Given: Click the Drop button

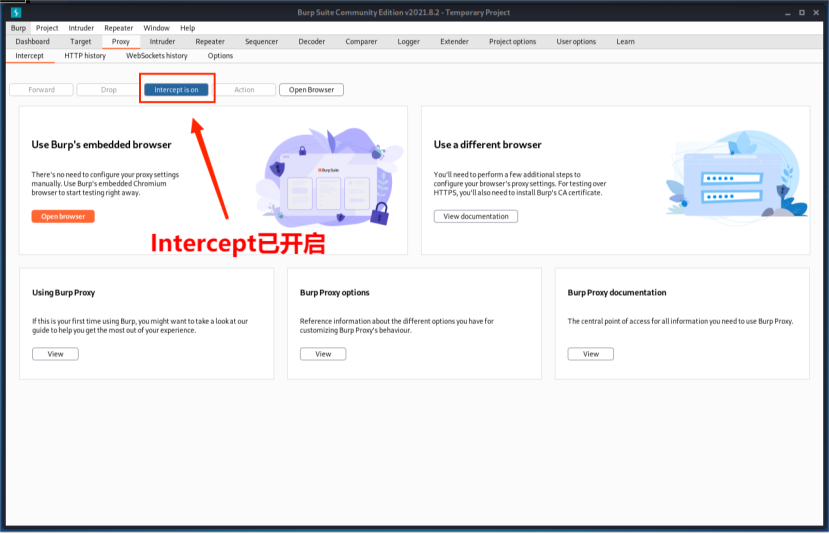Looking at the screenshot, I should tap(108, 90).
